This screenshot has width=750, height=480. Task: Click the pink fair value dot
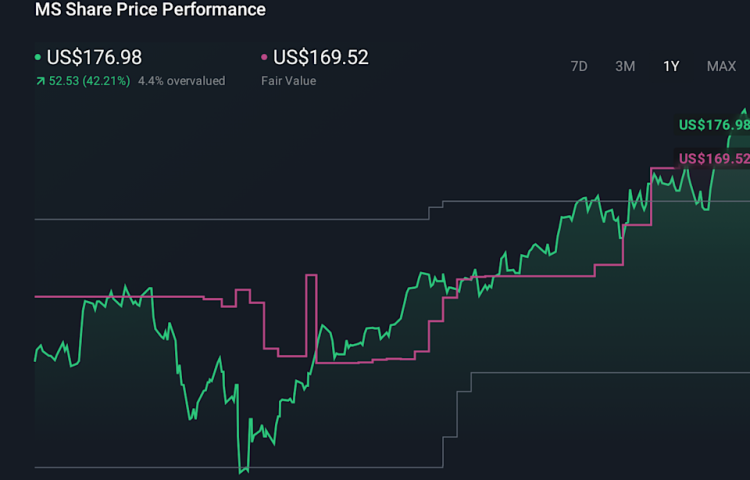[264, 58]
